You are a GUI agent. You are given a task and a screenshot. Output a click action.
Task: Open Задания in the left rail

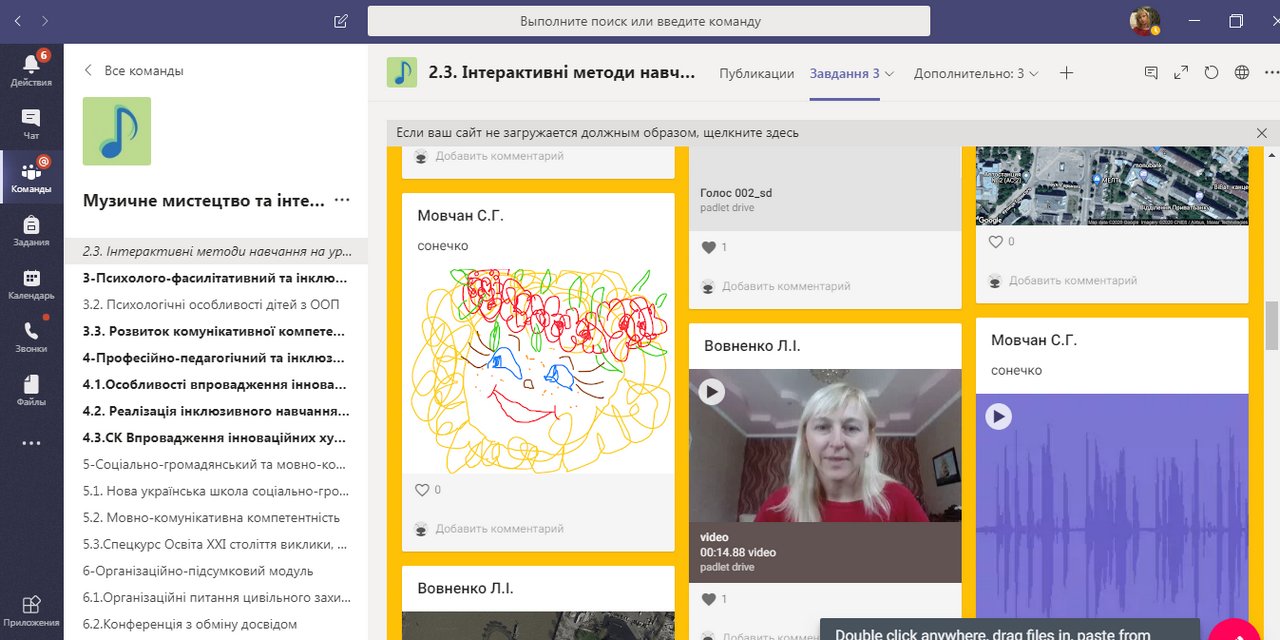pyautogui.click(x=31, y=230)
